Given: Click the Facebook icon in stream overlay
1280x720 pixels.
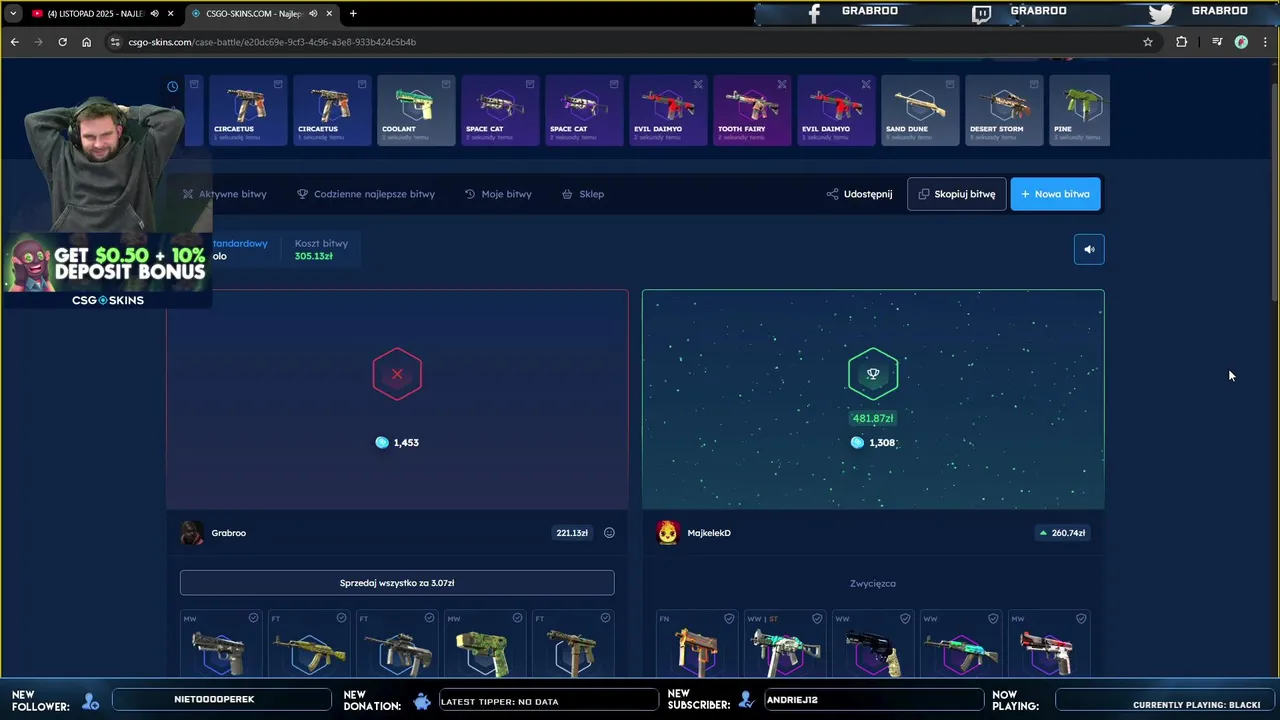Looking at the screenshot, I should click(814, 13).
